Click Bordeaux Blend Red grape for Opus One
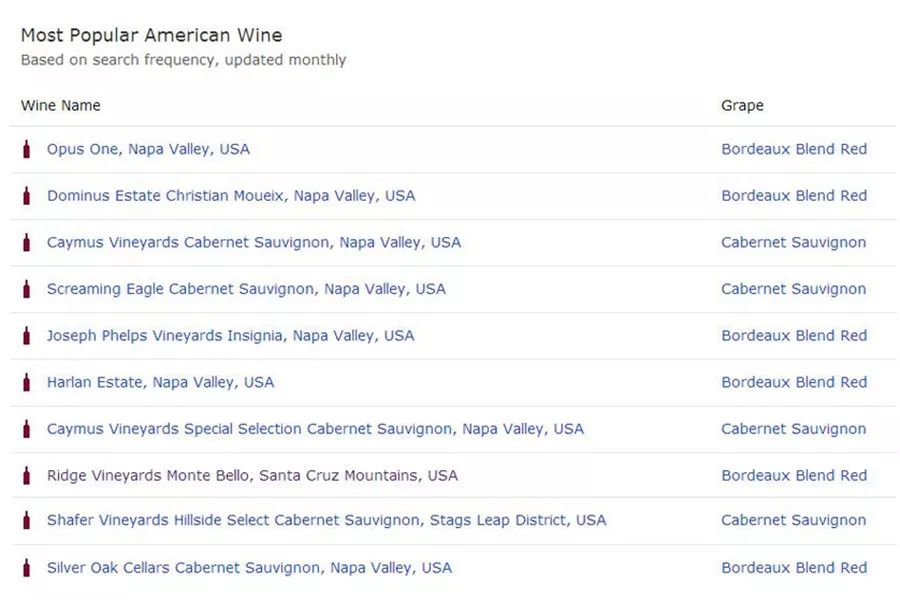This screenshot has width=900, height=600. pyautogui.click(x=794, y=149)
